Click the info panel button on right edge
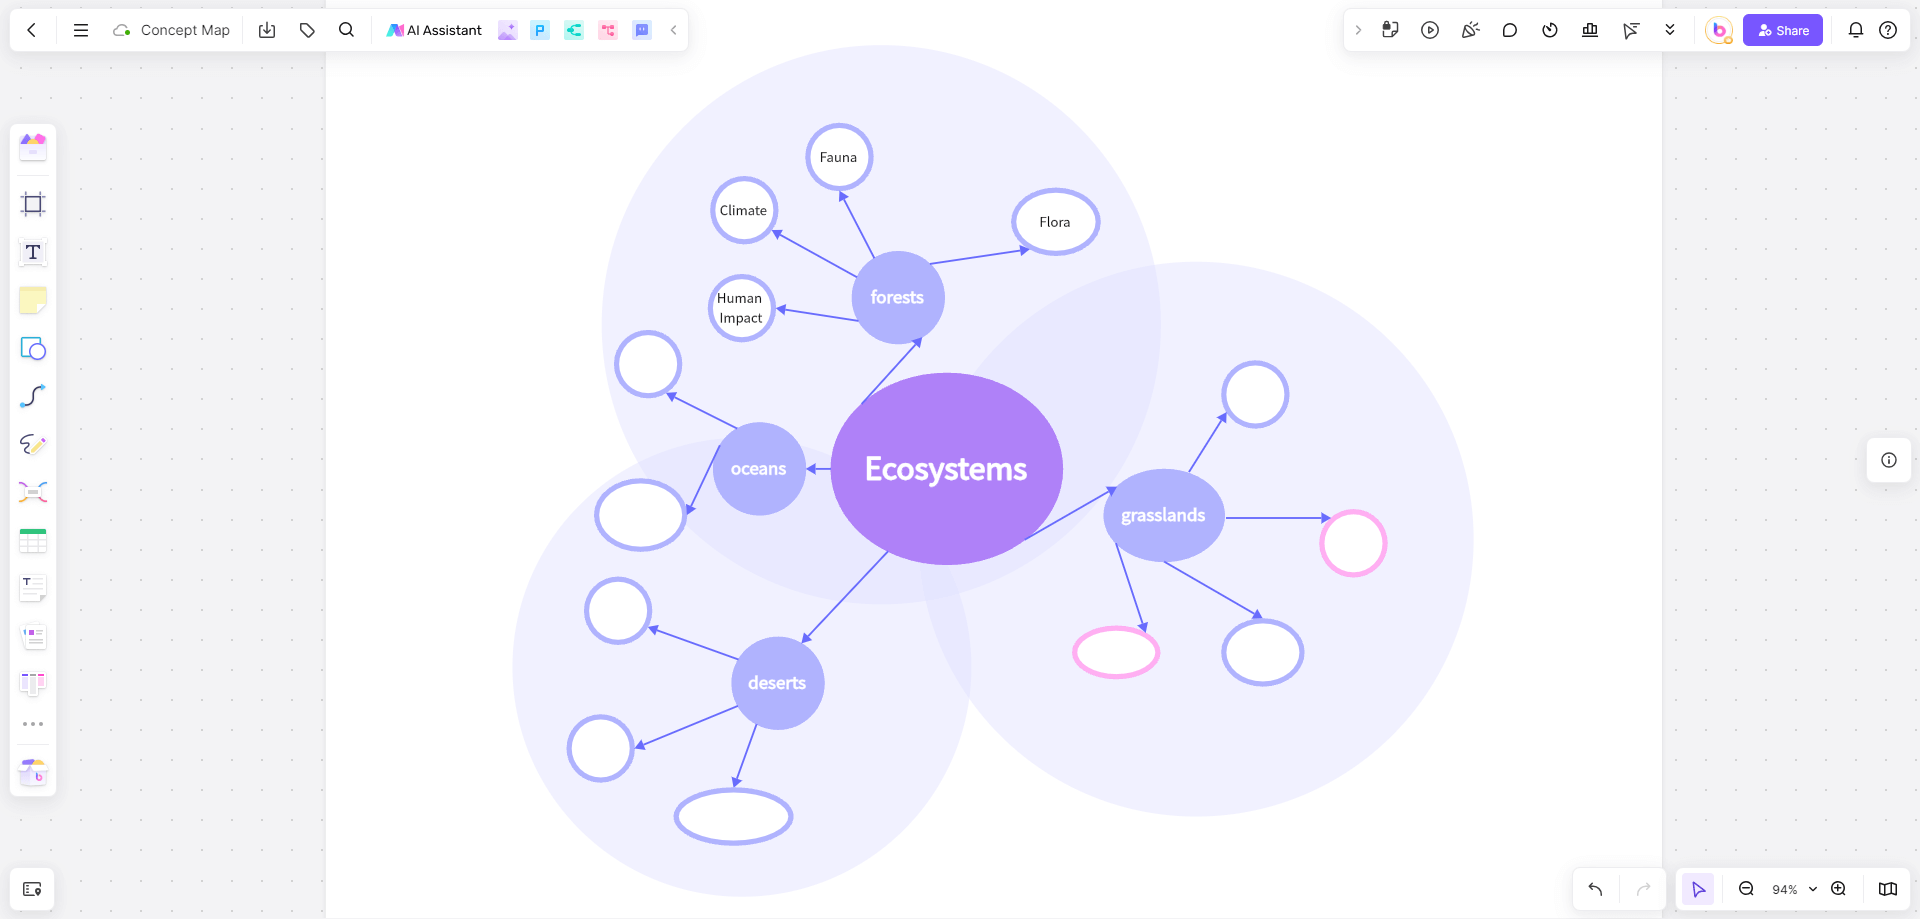The height and width of the screenshot is (919, 1920). click(1889, 460)
